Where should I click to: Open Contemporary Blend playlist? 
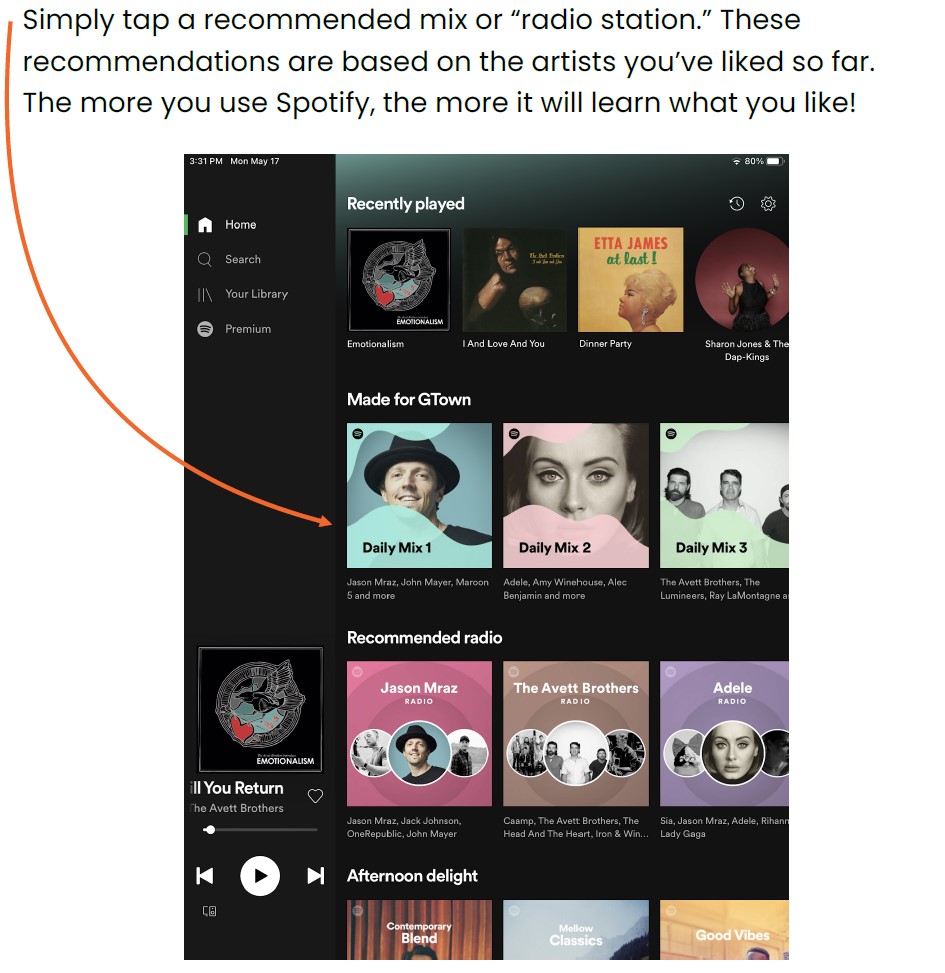[x=419, y=930]
